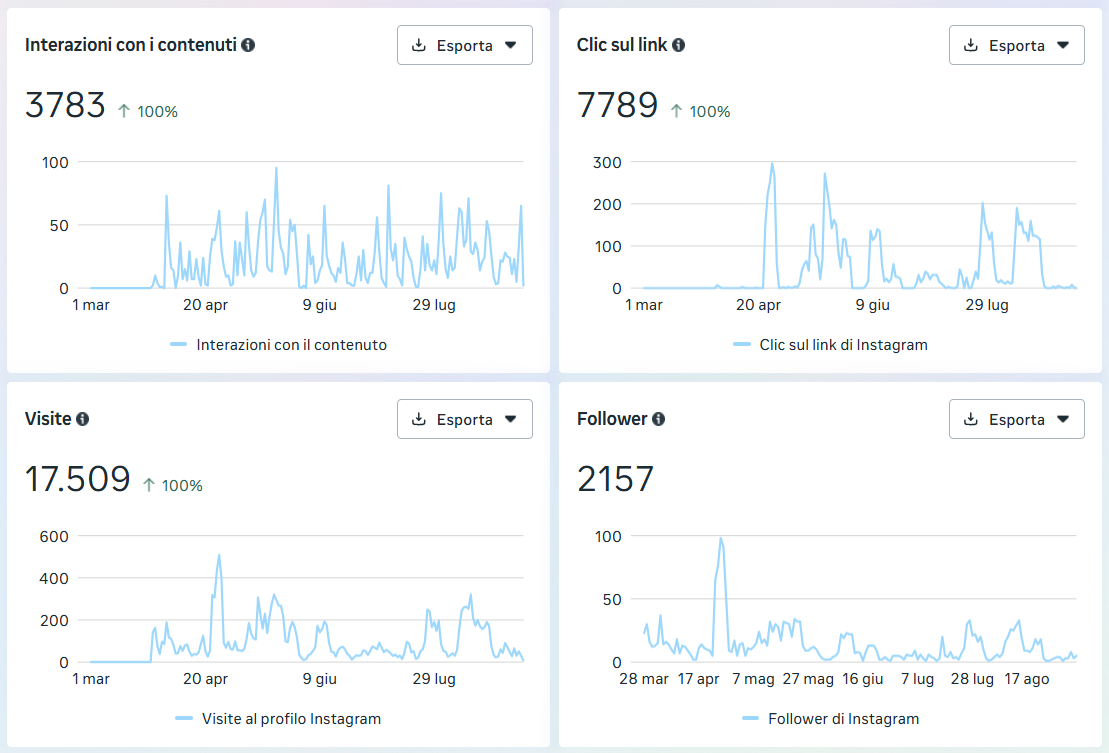1109x753 pixels.
Task: Click legend text Clic sul link di Instagram
Action: pos(843,345)
